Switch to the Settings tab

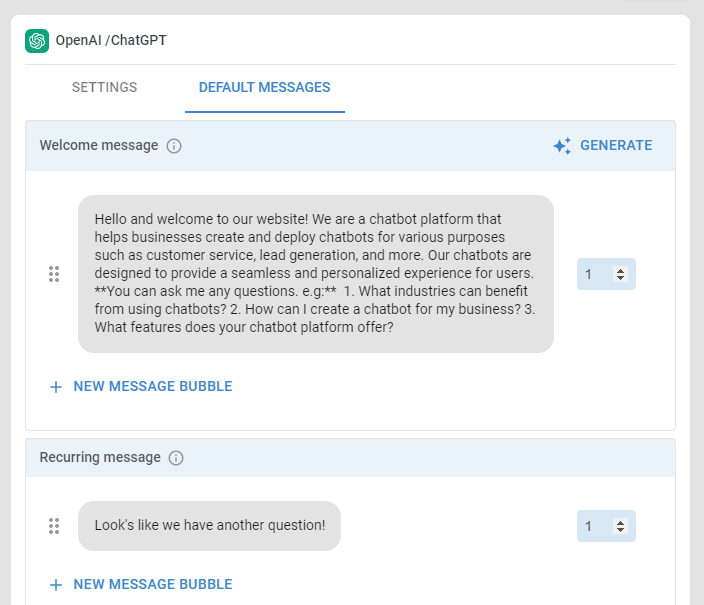click(x=105, y=87)
